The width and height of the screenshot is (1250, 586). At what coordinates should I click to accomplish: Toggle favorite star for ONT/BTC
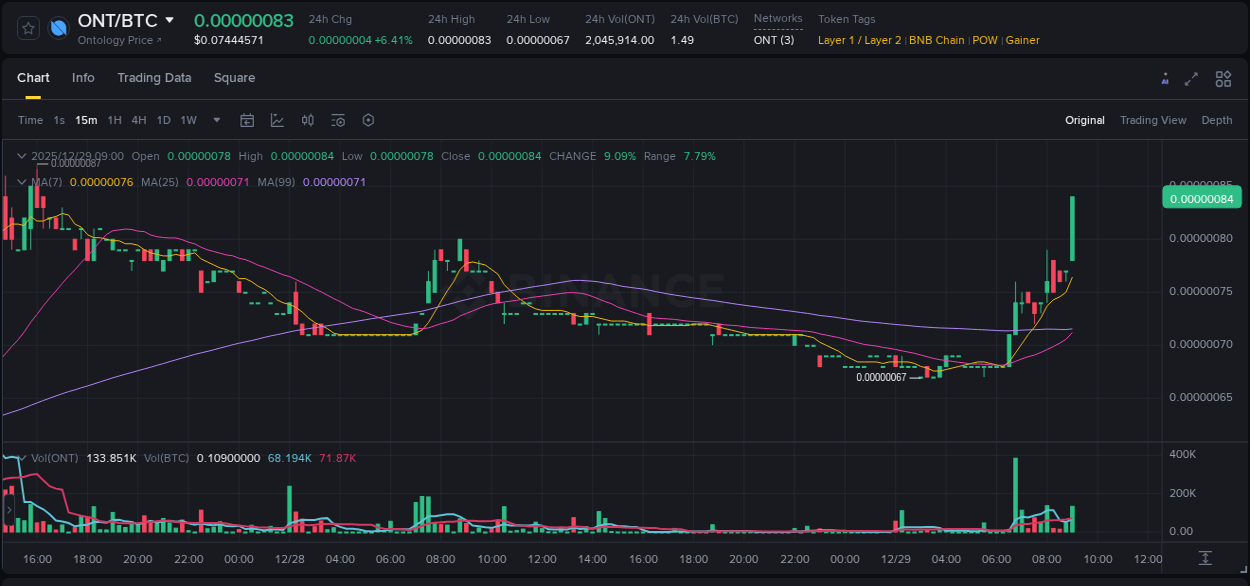[27, 27]
